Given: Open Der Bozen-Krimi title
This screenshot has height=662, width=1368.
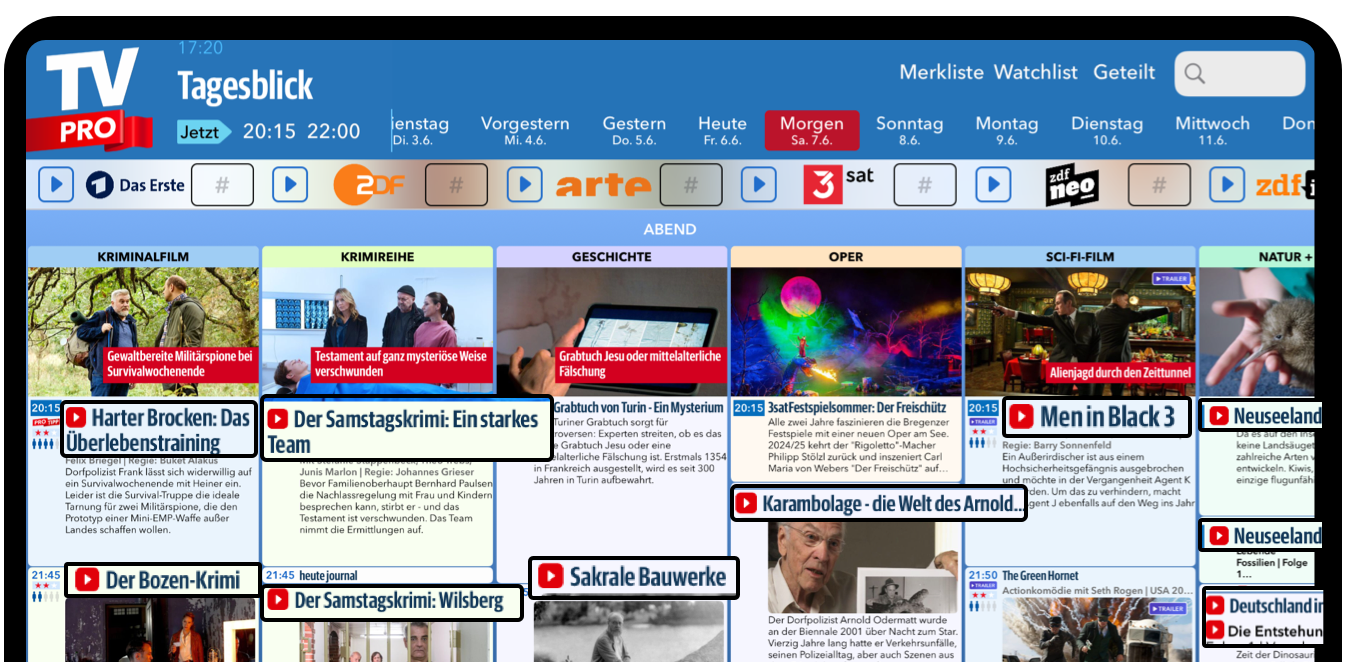Looking at the screenshot, I should pyautogui.click(x=173, y=580).
